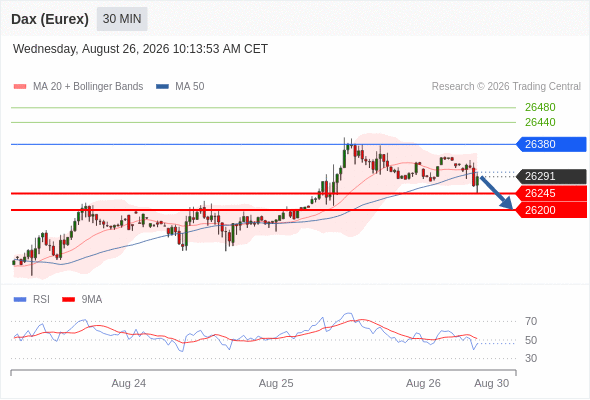This screenshot has width=590, height=400.
Task: Click the RSI blue legend swatch
Action: coord(20,300)
